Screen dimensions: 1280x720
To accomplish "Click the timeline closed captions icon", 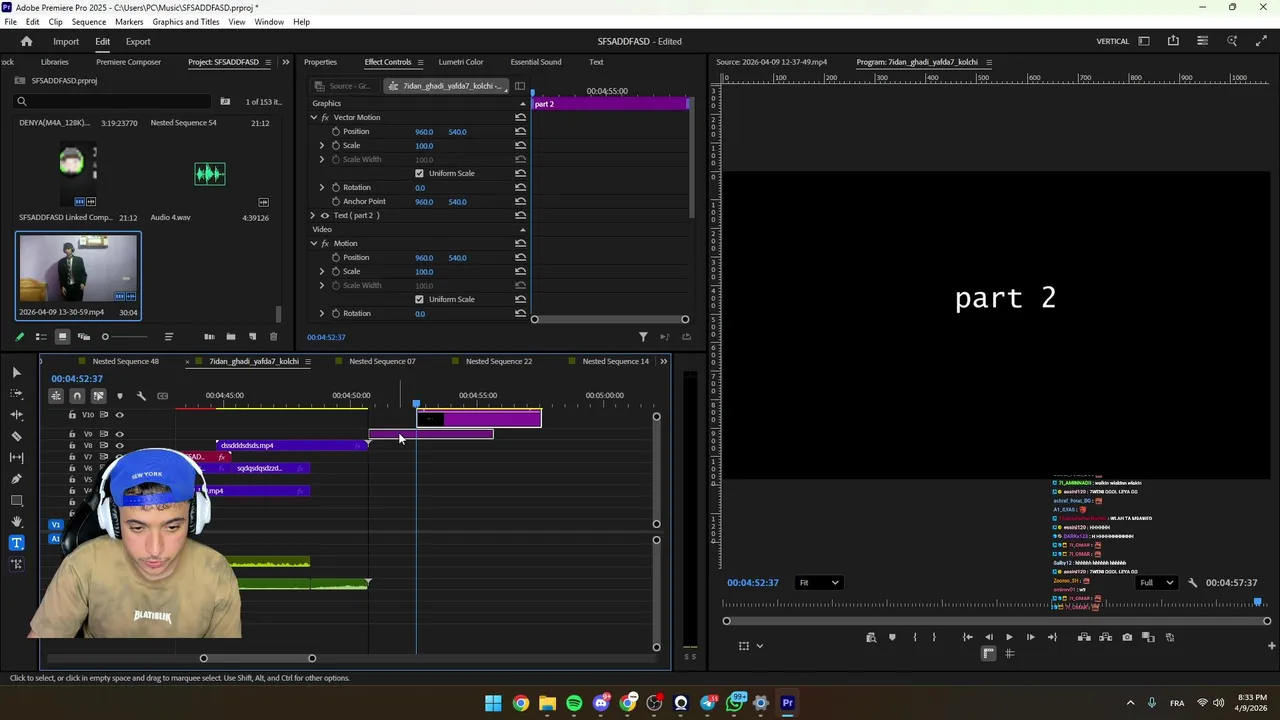I will coord(163,396).
